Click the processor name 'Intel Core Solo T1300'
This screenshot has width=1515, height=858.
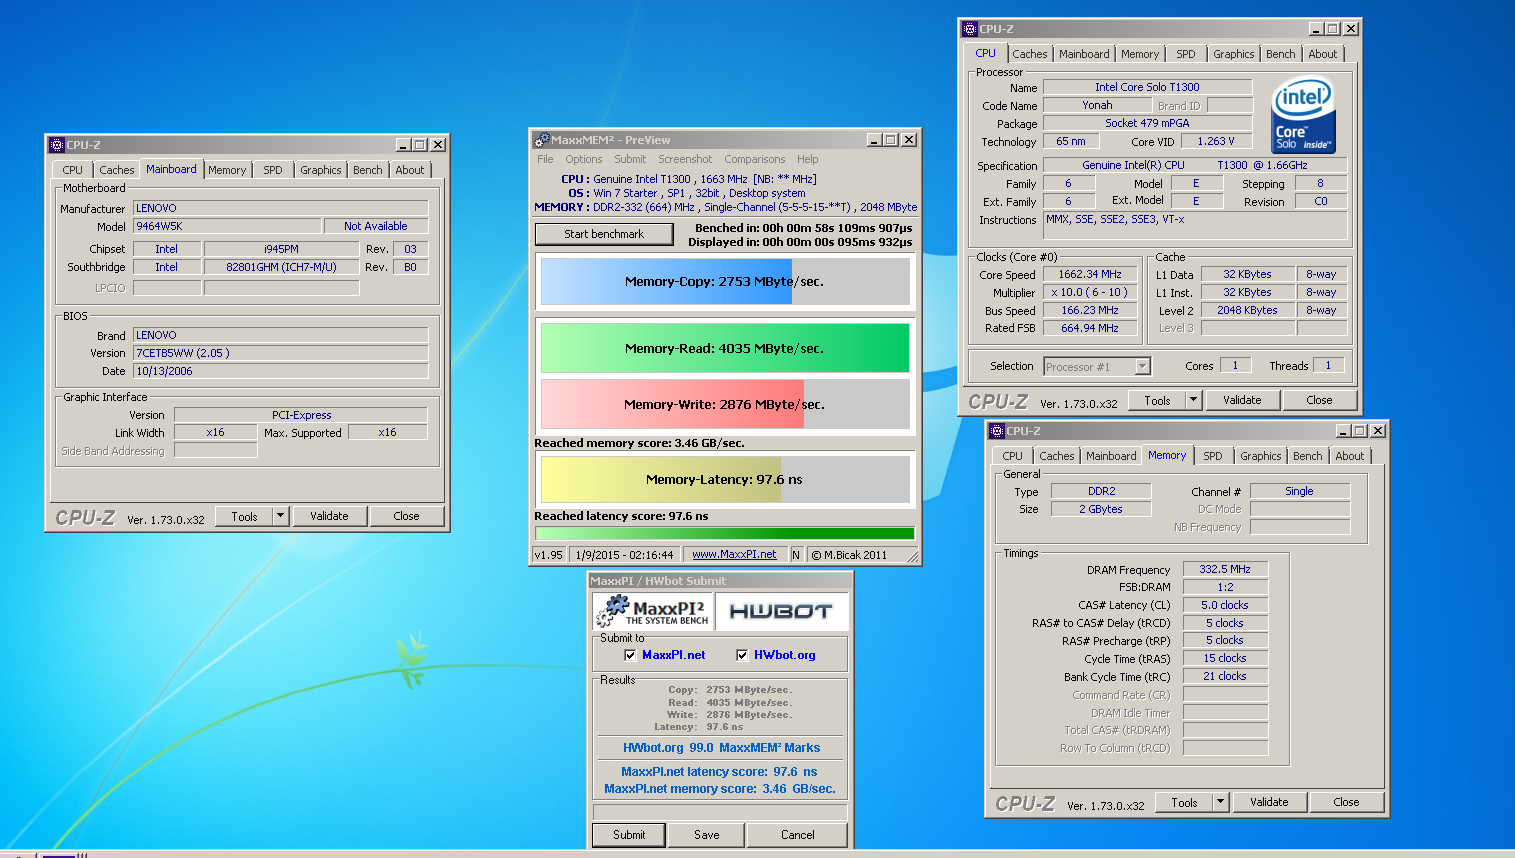tap(1147, 87)
